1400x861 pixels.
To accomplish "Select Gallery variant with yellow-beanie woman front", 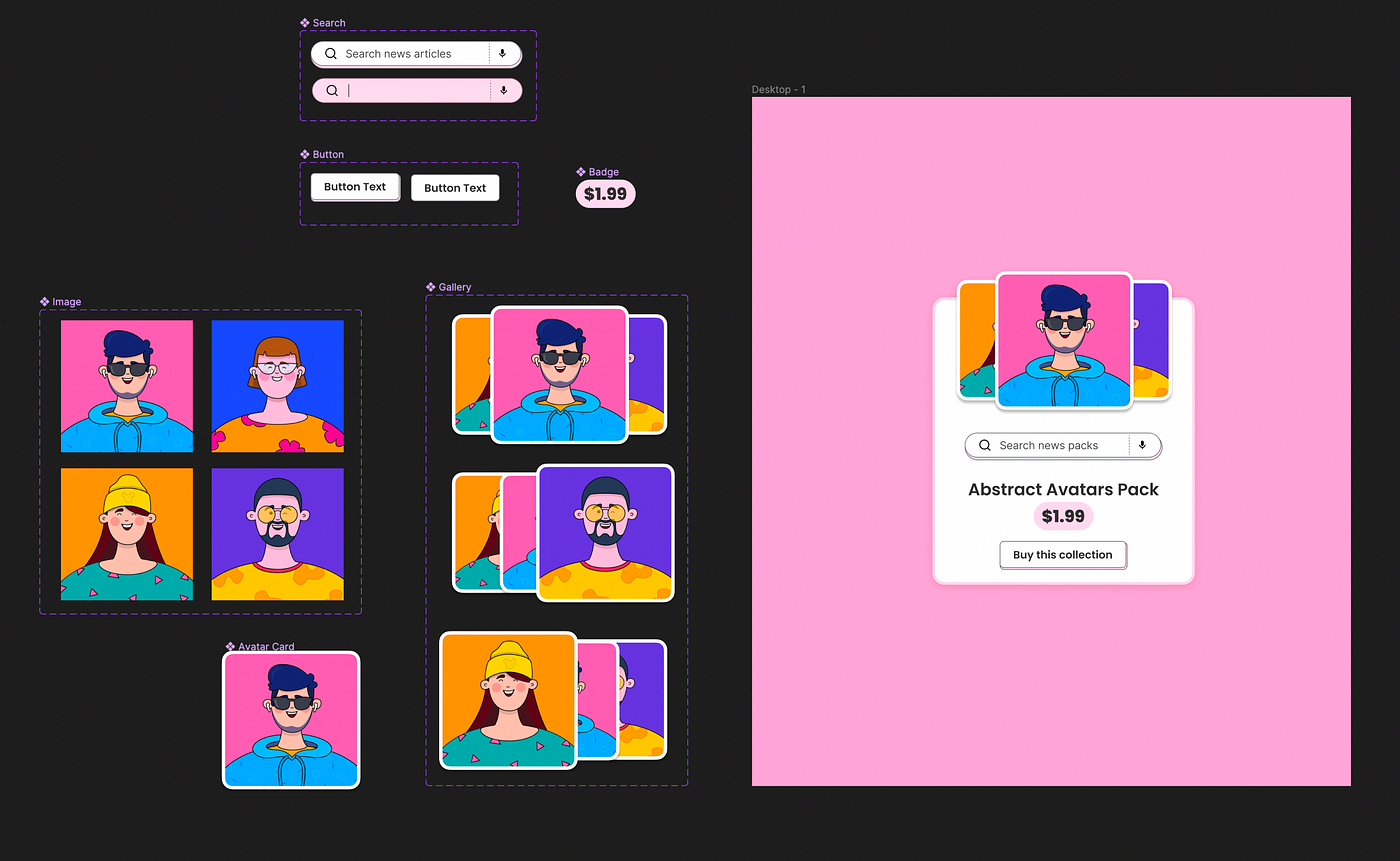I will pyautogui.click(x=554, y=701).
